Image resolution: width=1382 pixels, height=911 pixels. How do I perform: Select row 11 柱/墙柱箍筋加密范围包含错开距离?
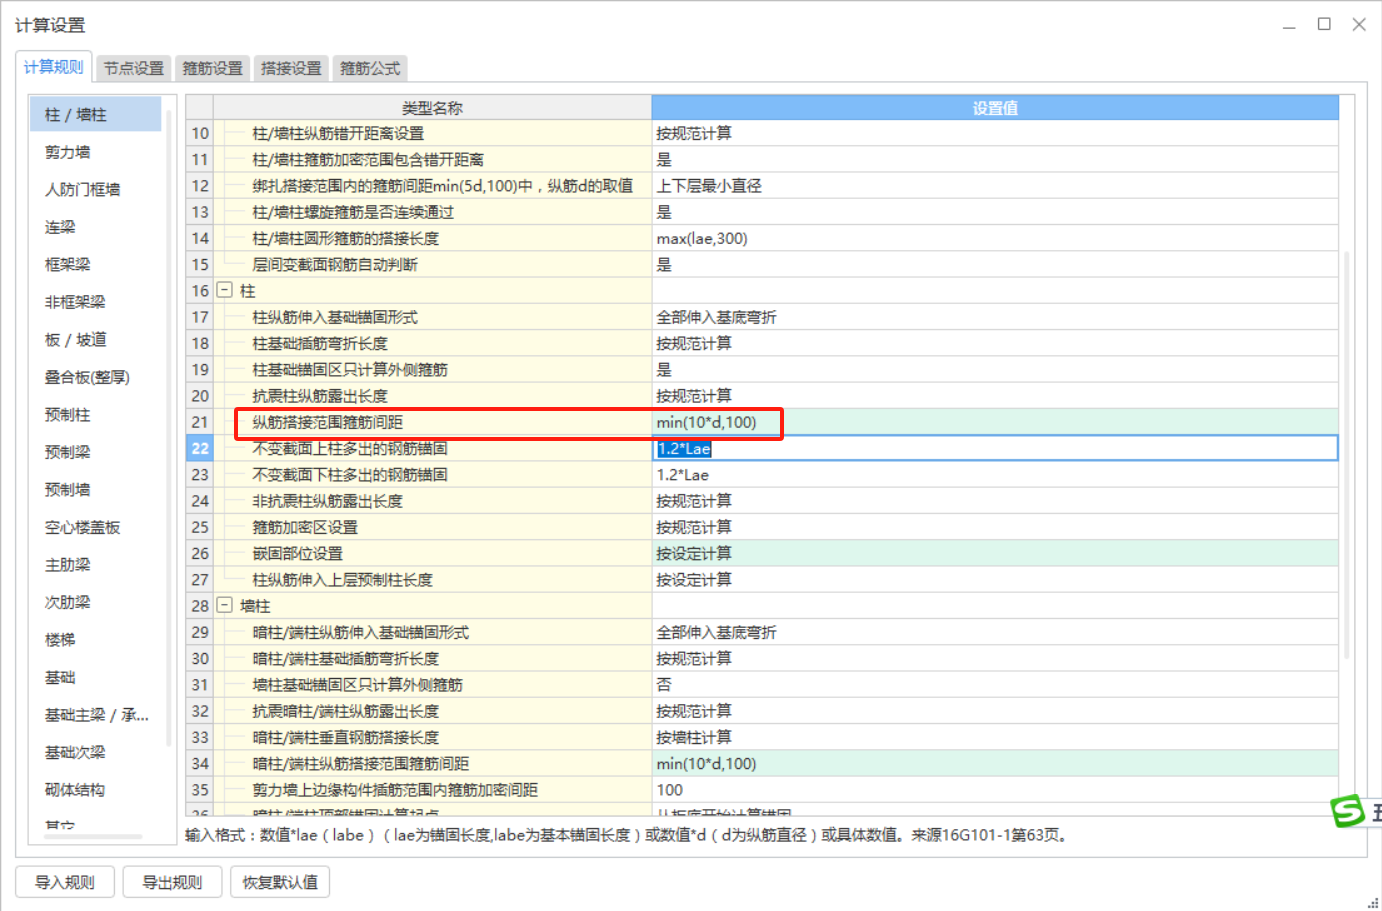[367, 159]
